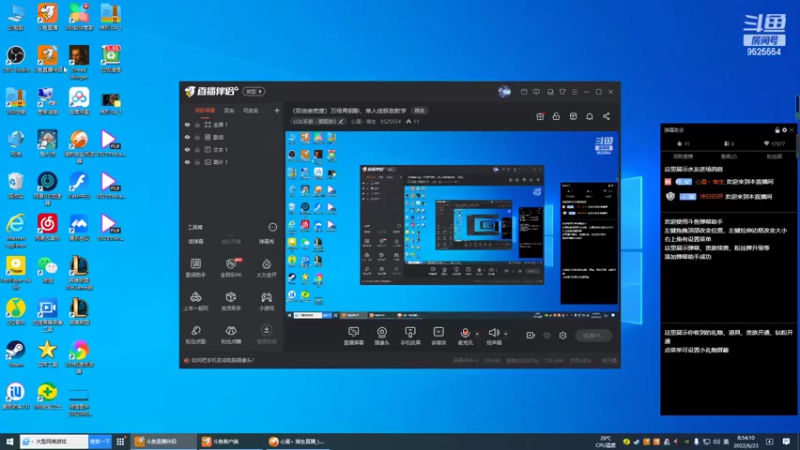Open the 小游戏 gamepad tool

pos(266,301)
